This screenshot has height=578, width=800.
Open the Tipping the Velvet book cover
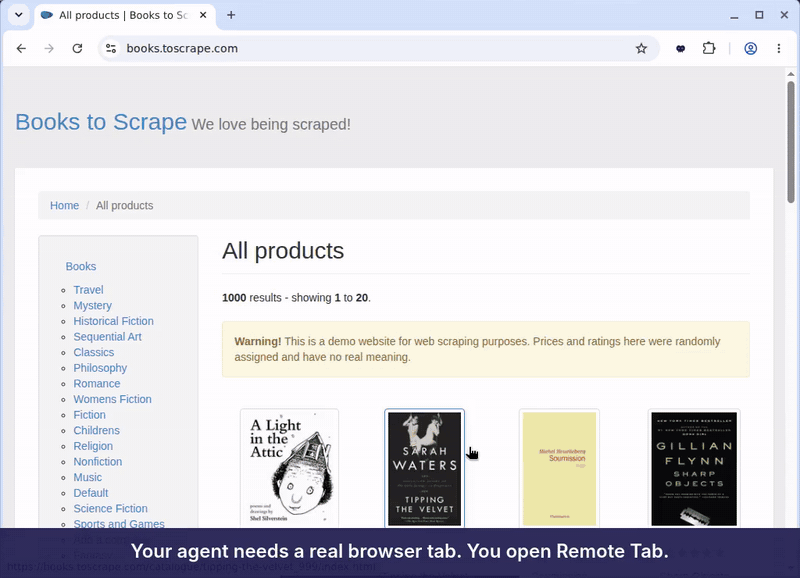click(424, 468)
